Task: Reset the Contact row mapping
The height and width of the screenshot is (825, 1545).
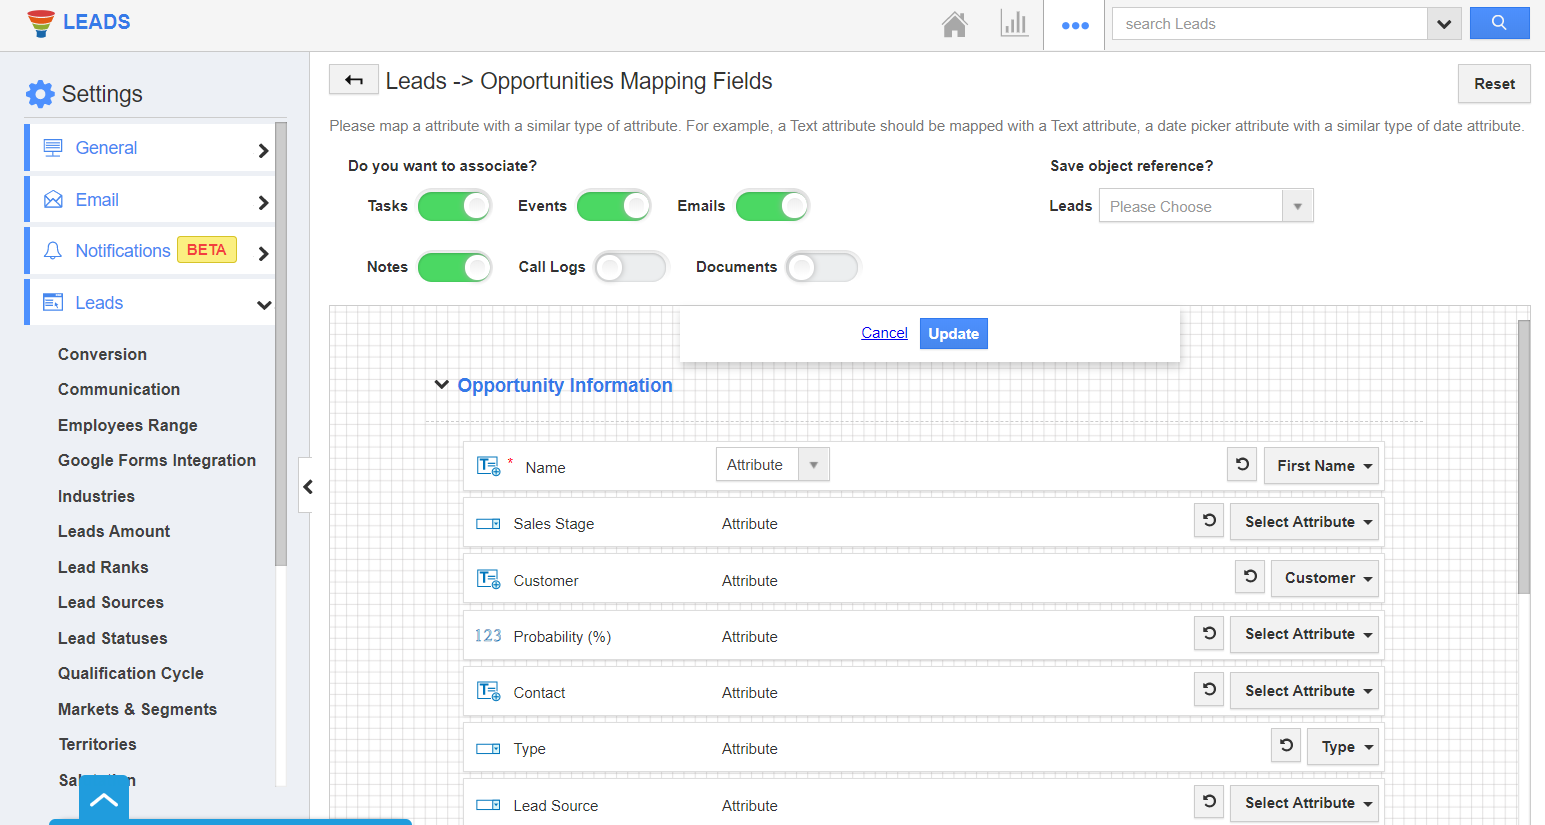Action: click(x=1209, y=689)
